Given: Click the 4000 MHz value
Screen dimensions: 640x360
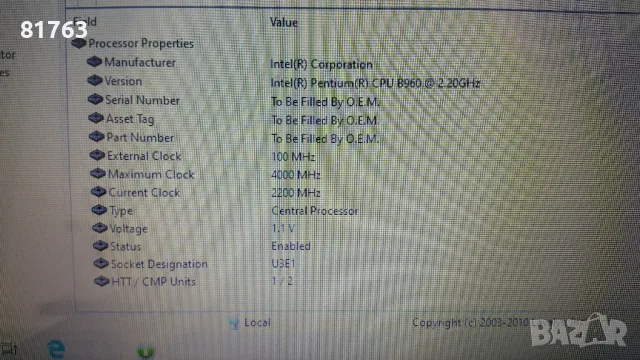Looking at the screenshot, I should coord(296,175).
